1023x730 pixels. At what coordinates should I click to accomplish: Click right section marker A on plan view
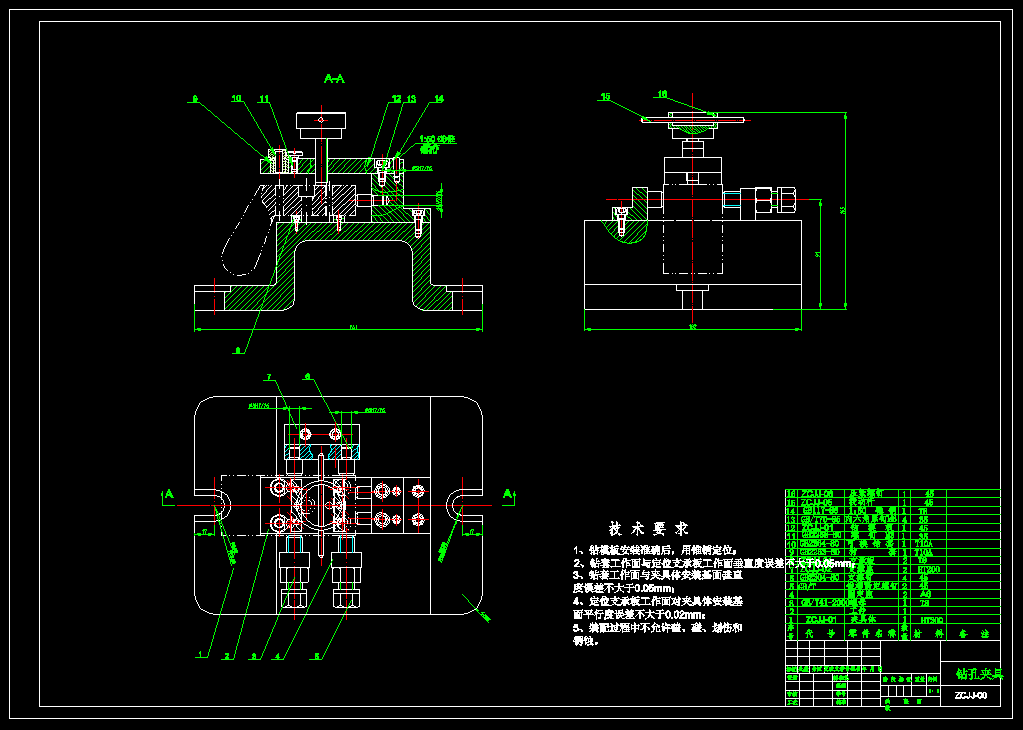[508, 494]
